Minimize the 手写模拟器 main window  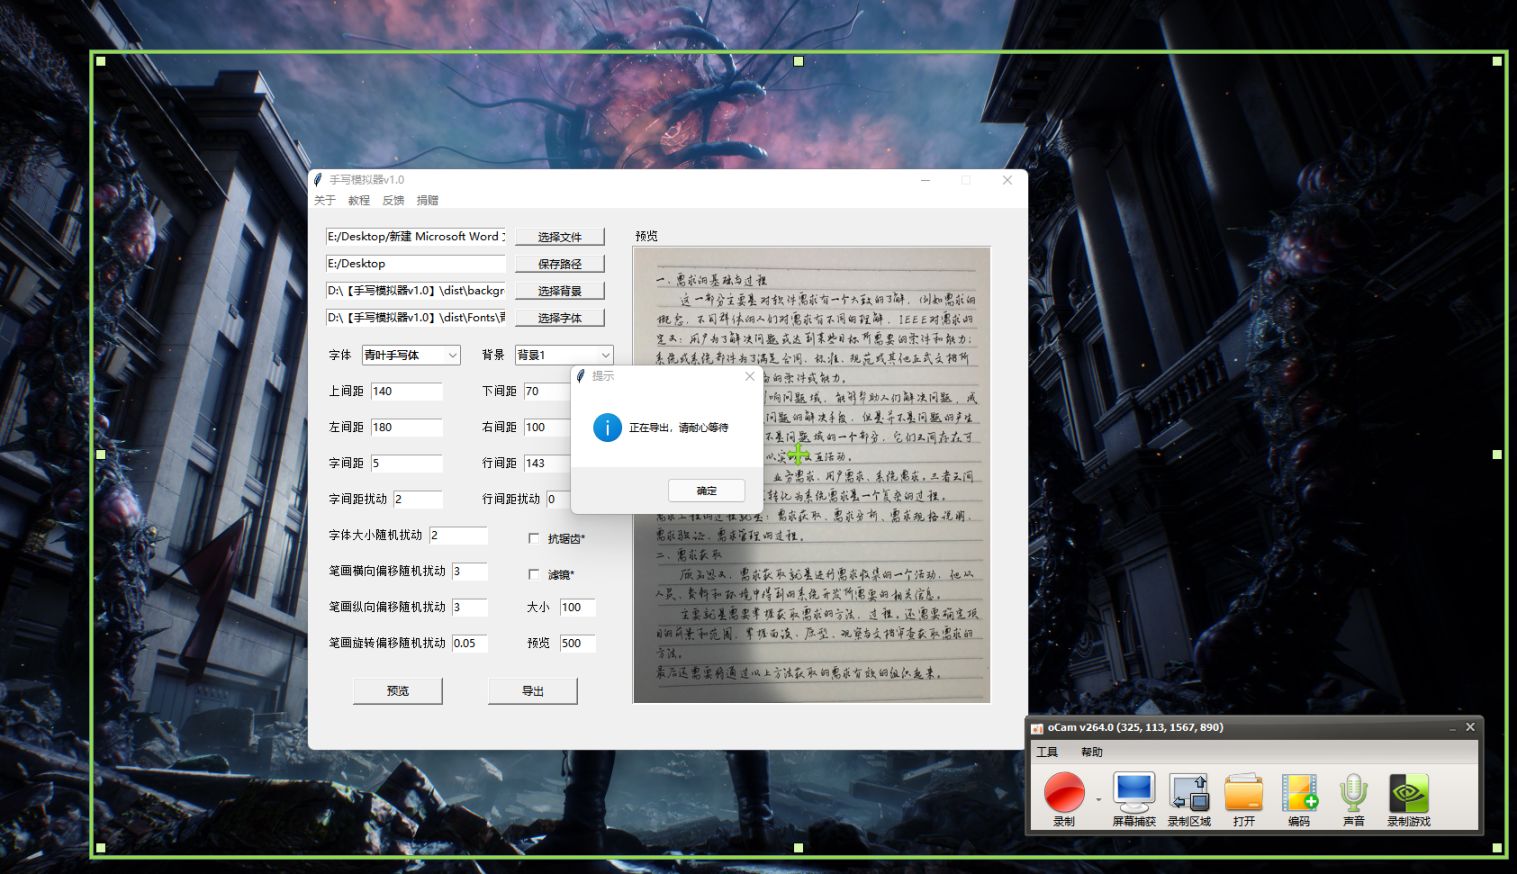coord(926,180)
